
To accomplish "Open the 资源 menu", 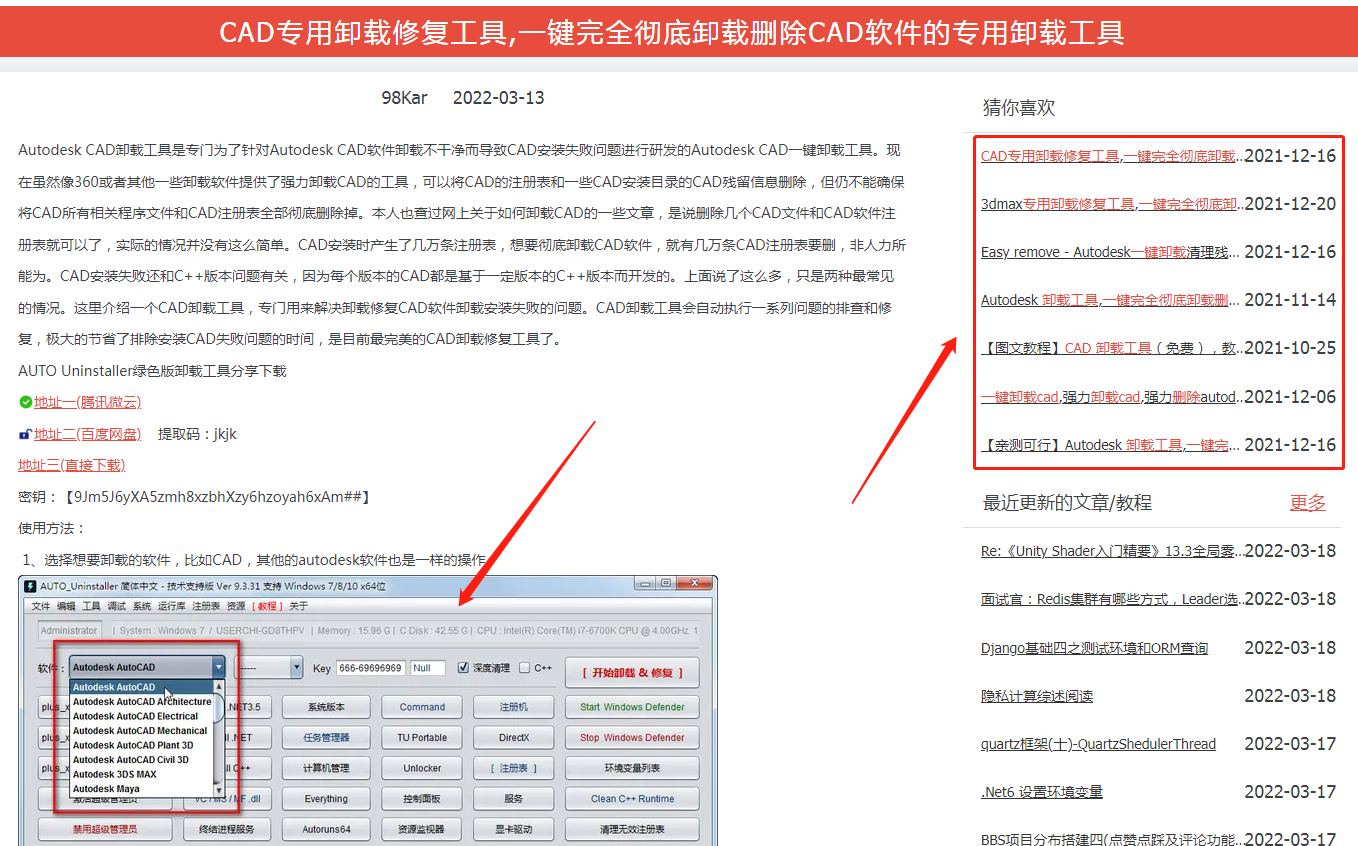I will pyautogui.click(x=236, y=606).
